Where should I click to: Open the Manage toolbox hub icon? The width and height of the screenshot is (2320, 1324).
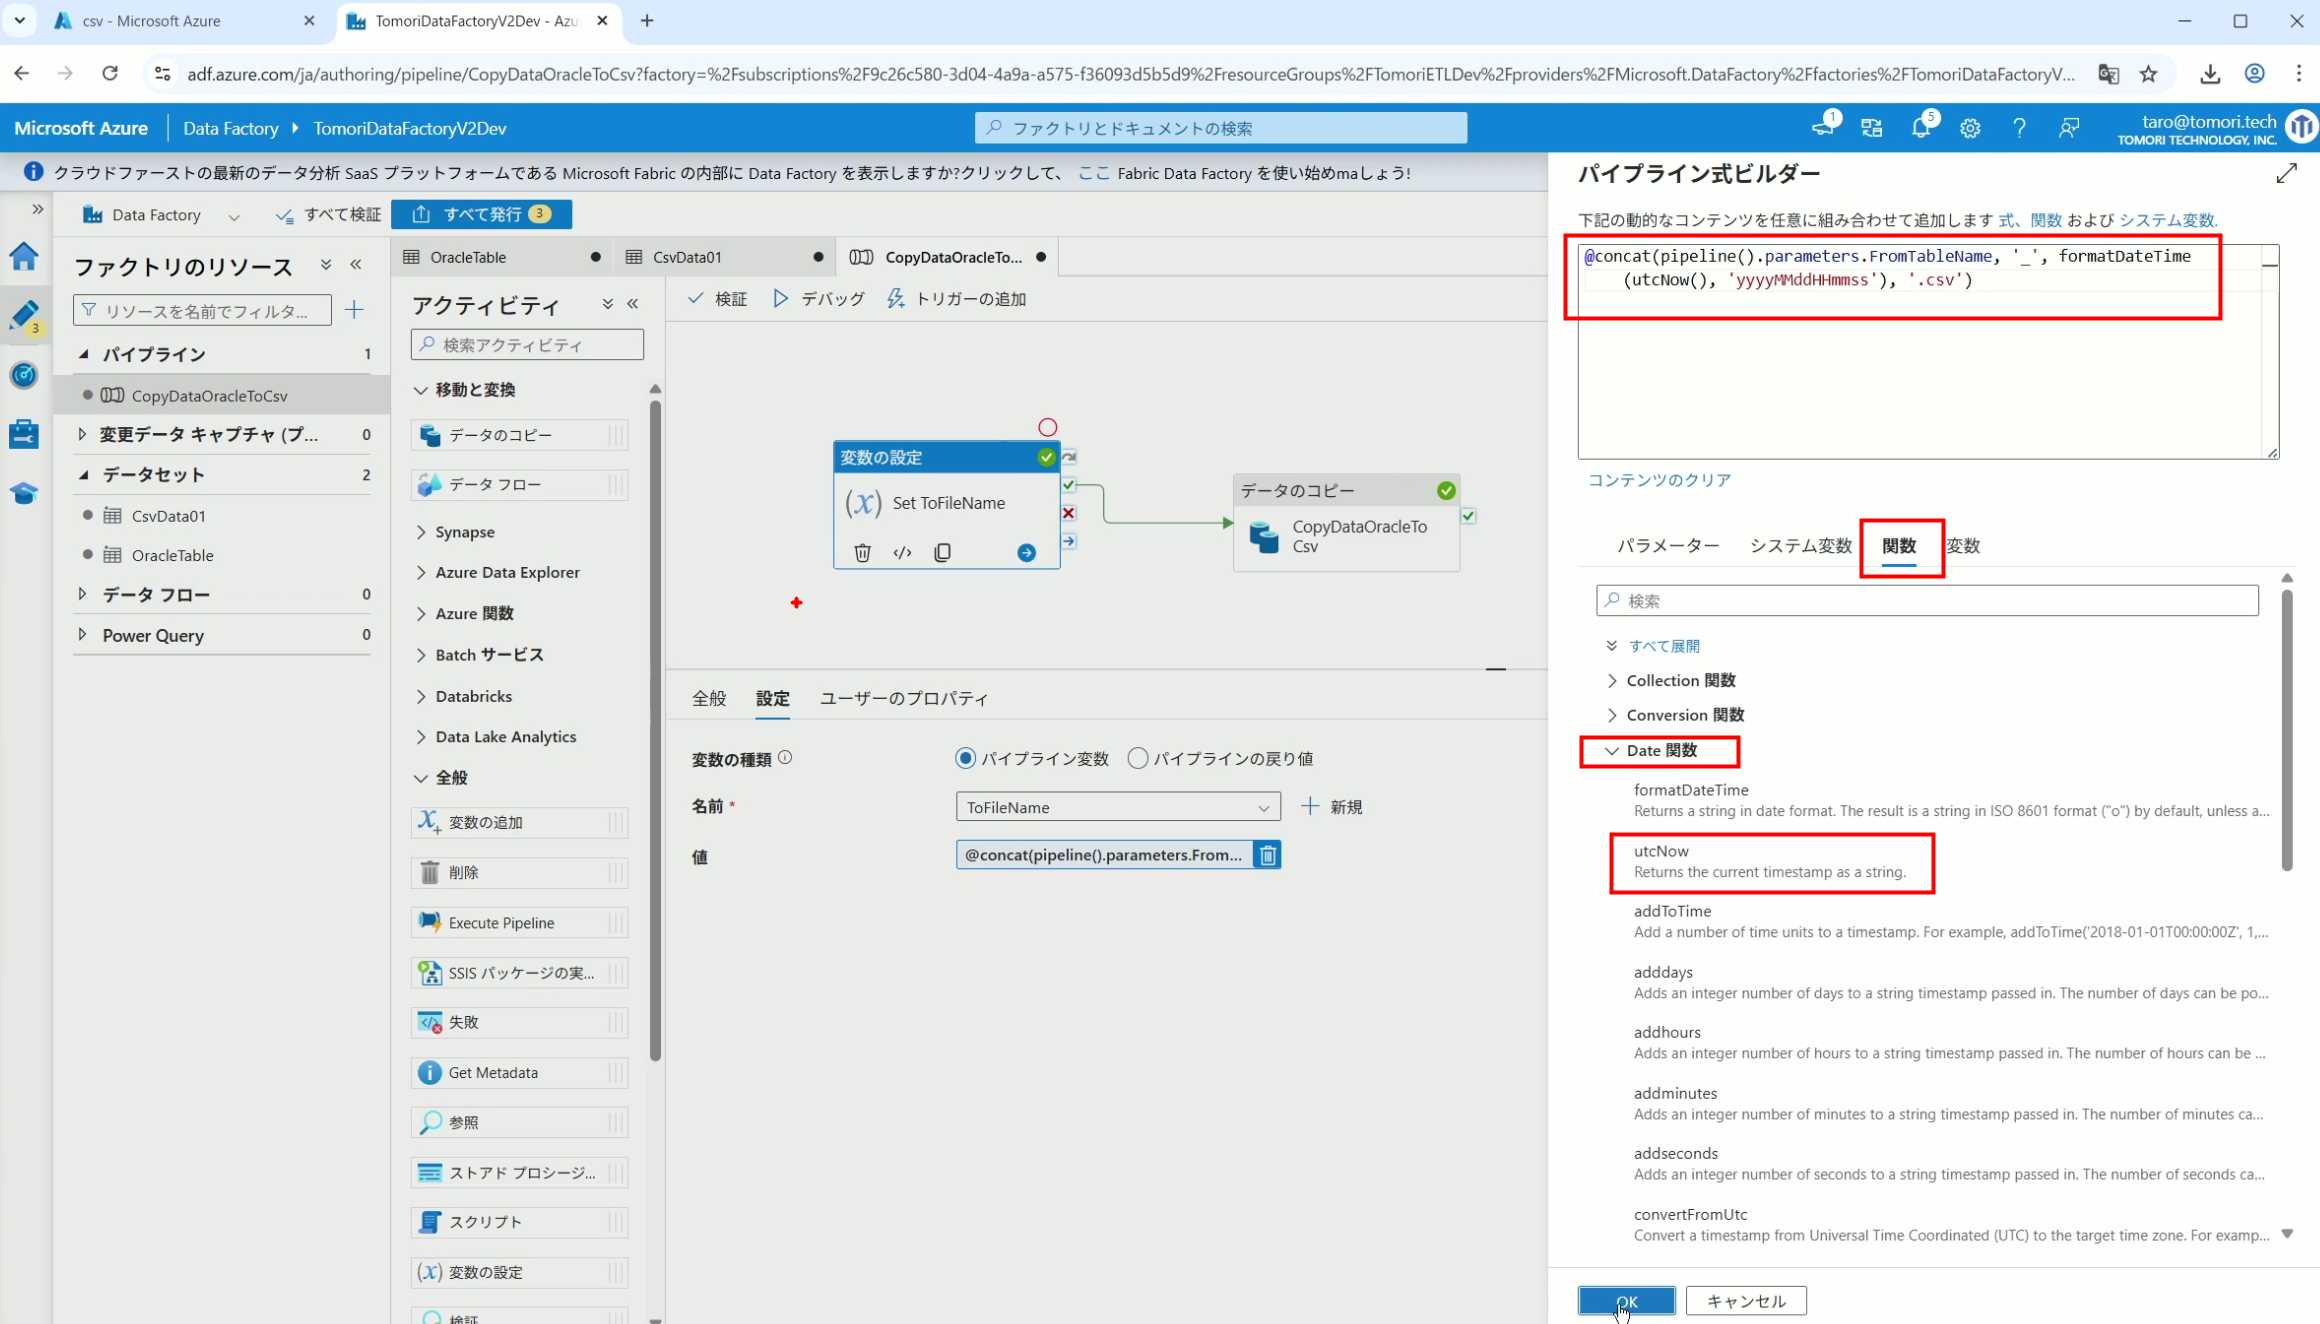tap(24, 434)
